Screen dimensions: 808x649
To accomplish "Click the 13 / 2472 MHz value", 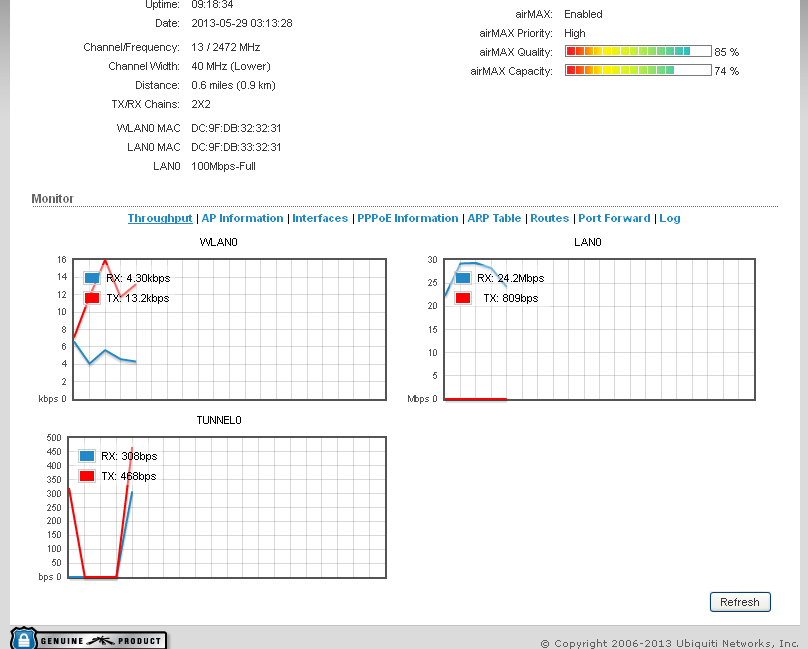I will pos(225,47).
